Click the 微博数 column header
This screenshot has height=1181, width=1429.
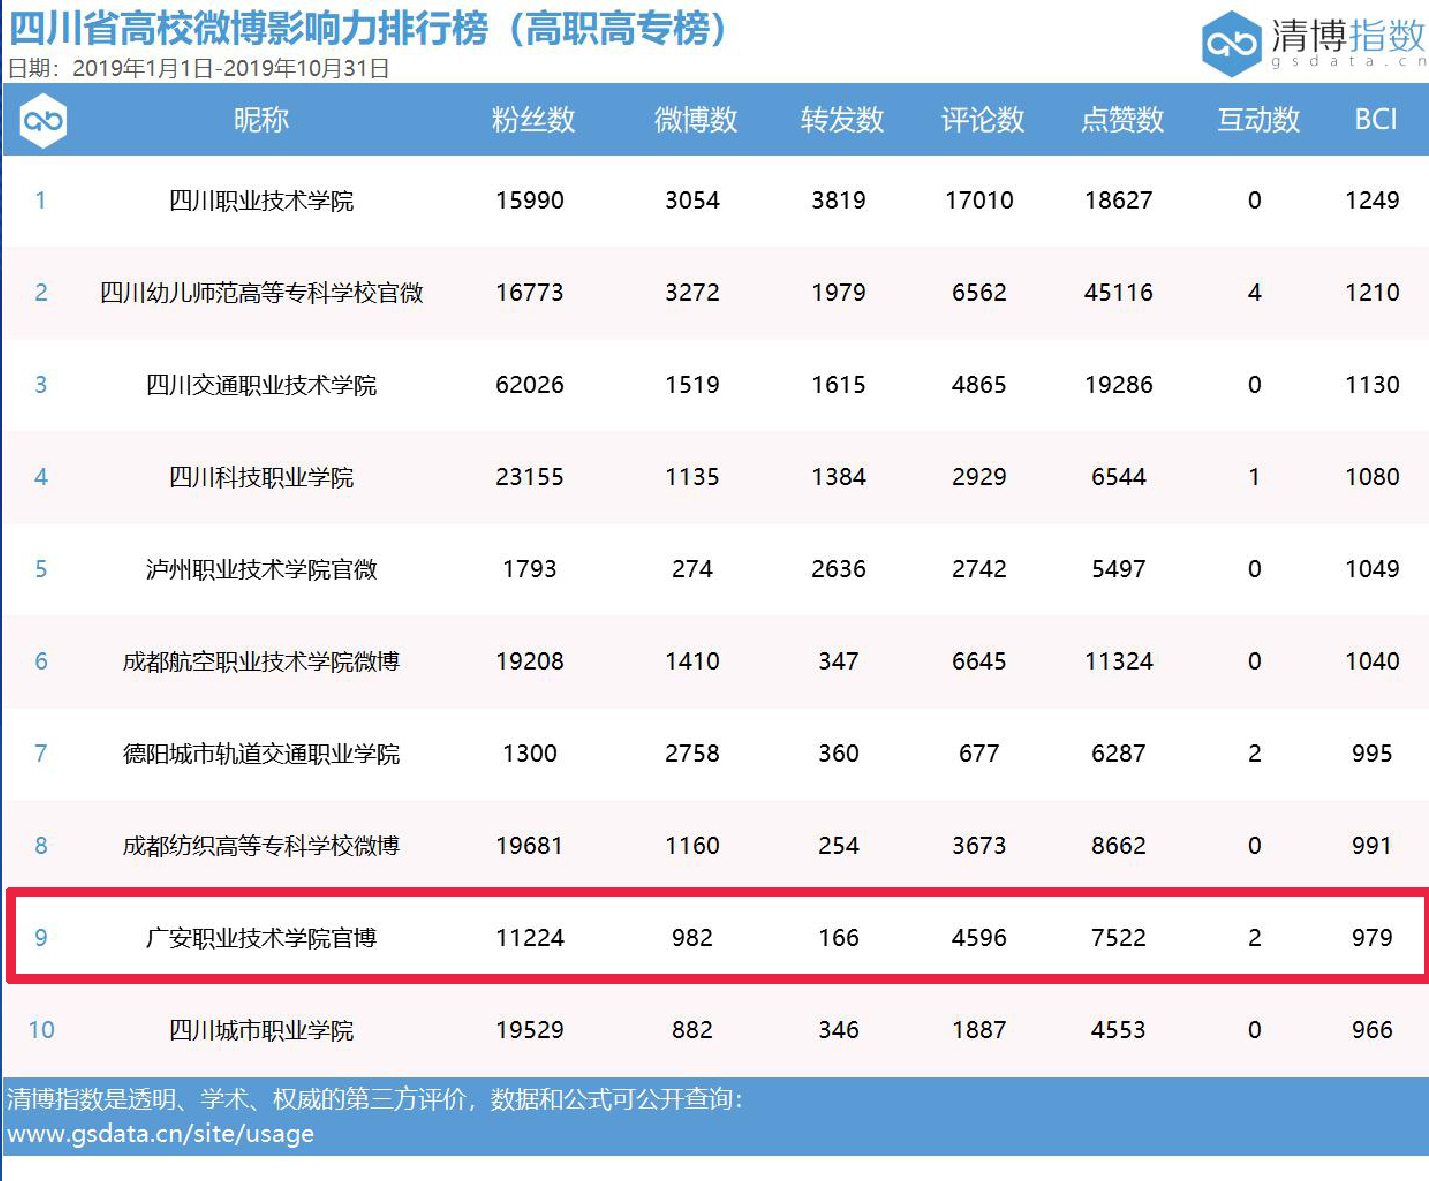point(695,120)
